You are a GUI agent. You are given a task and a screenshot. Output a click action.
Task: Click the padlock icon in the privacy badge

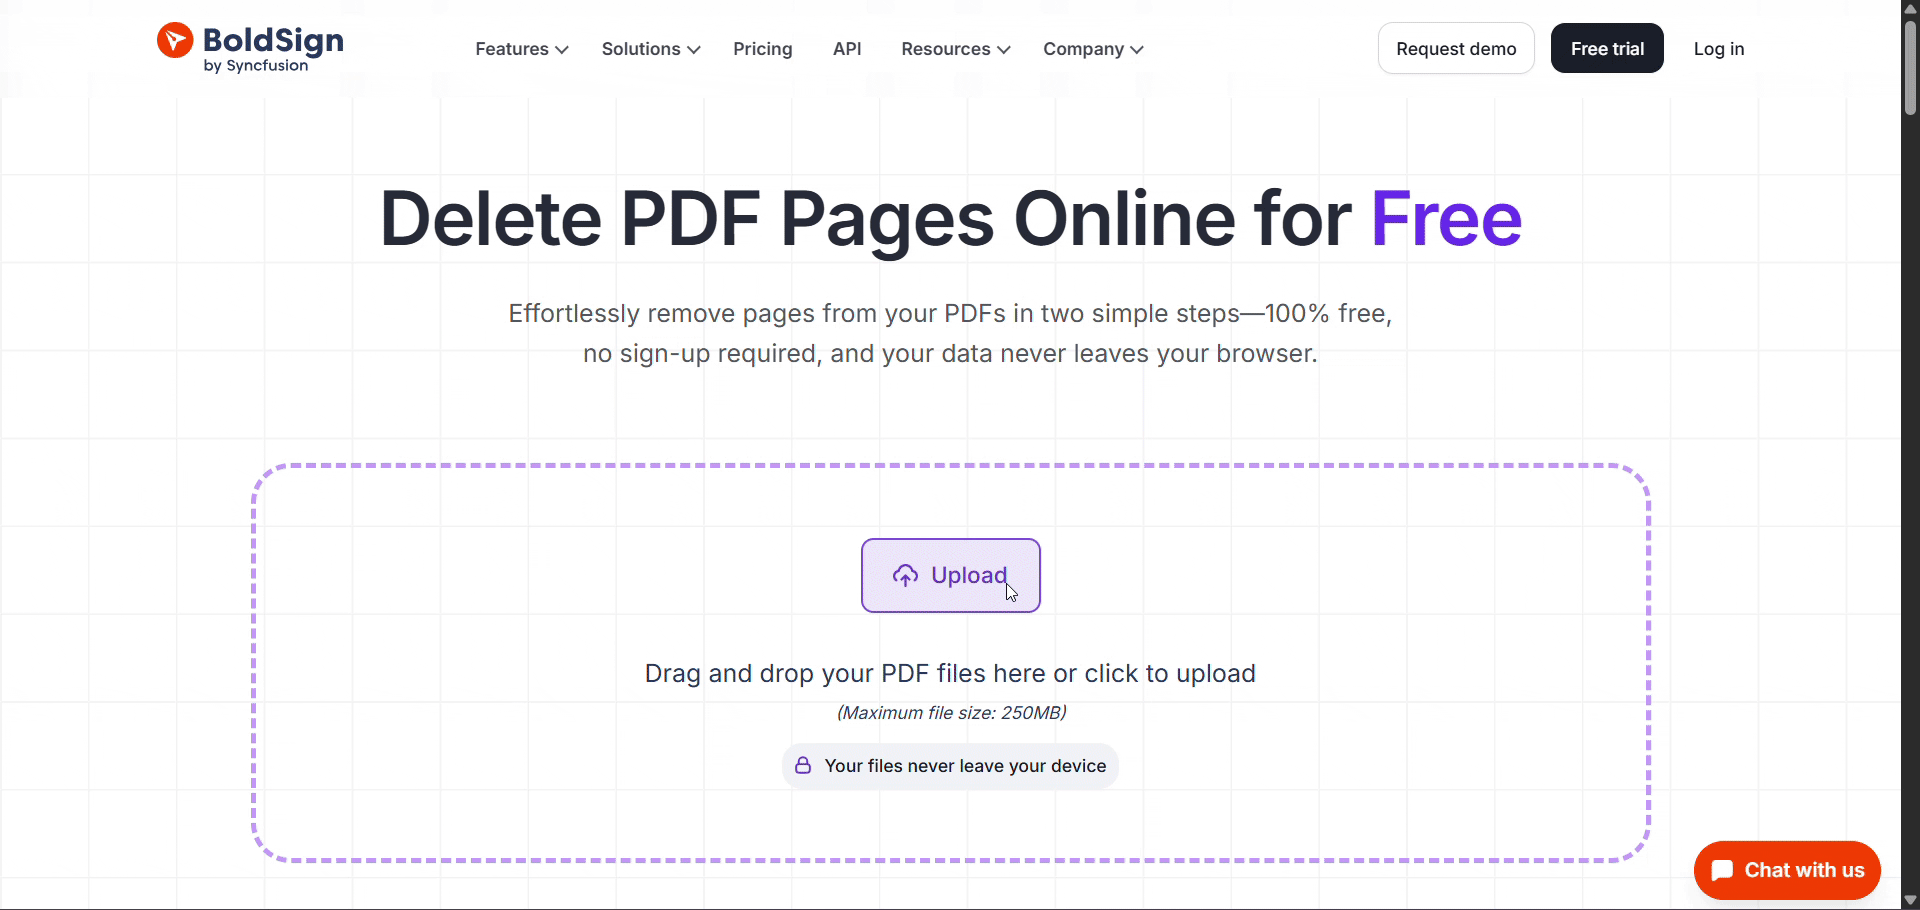pyautogui.click(x=803, y=766)
